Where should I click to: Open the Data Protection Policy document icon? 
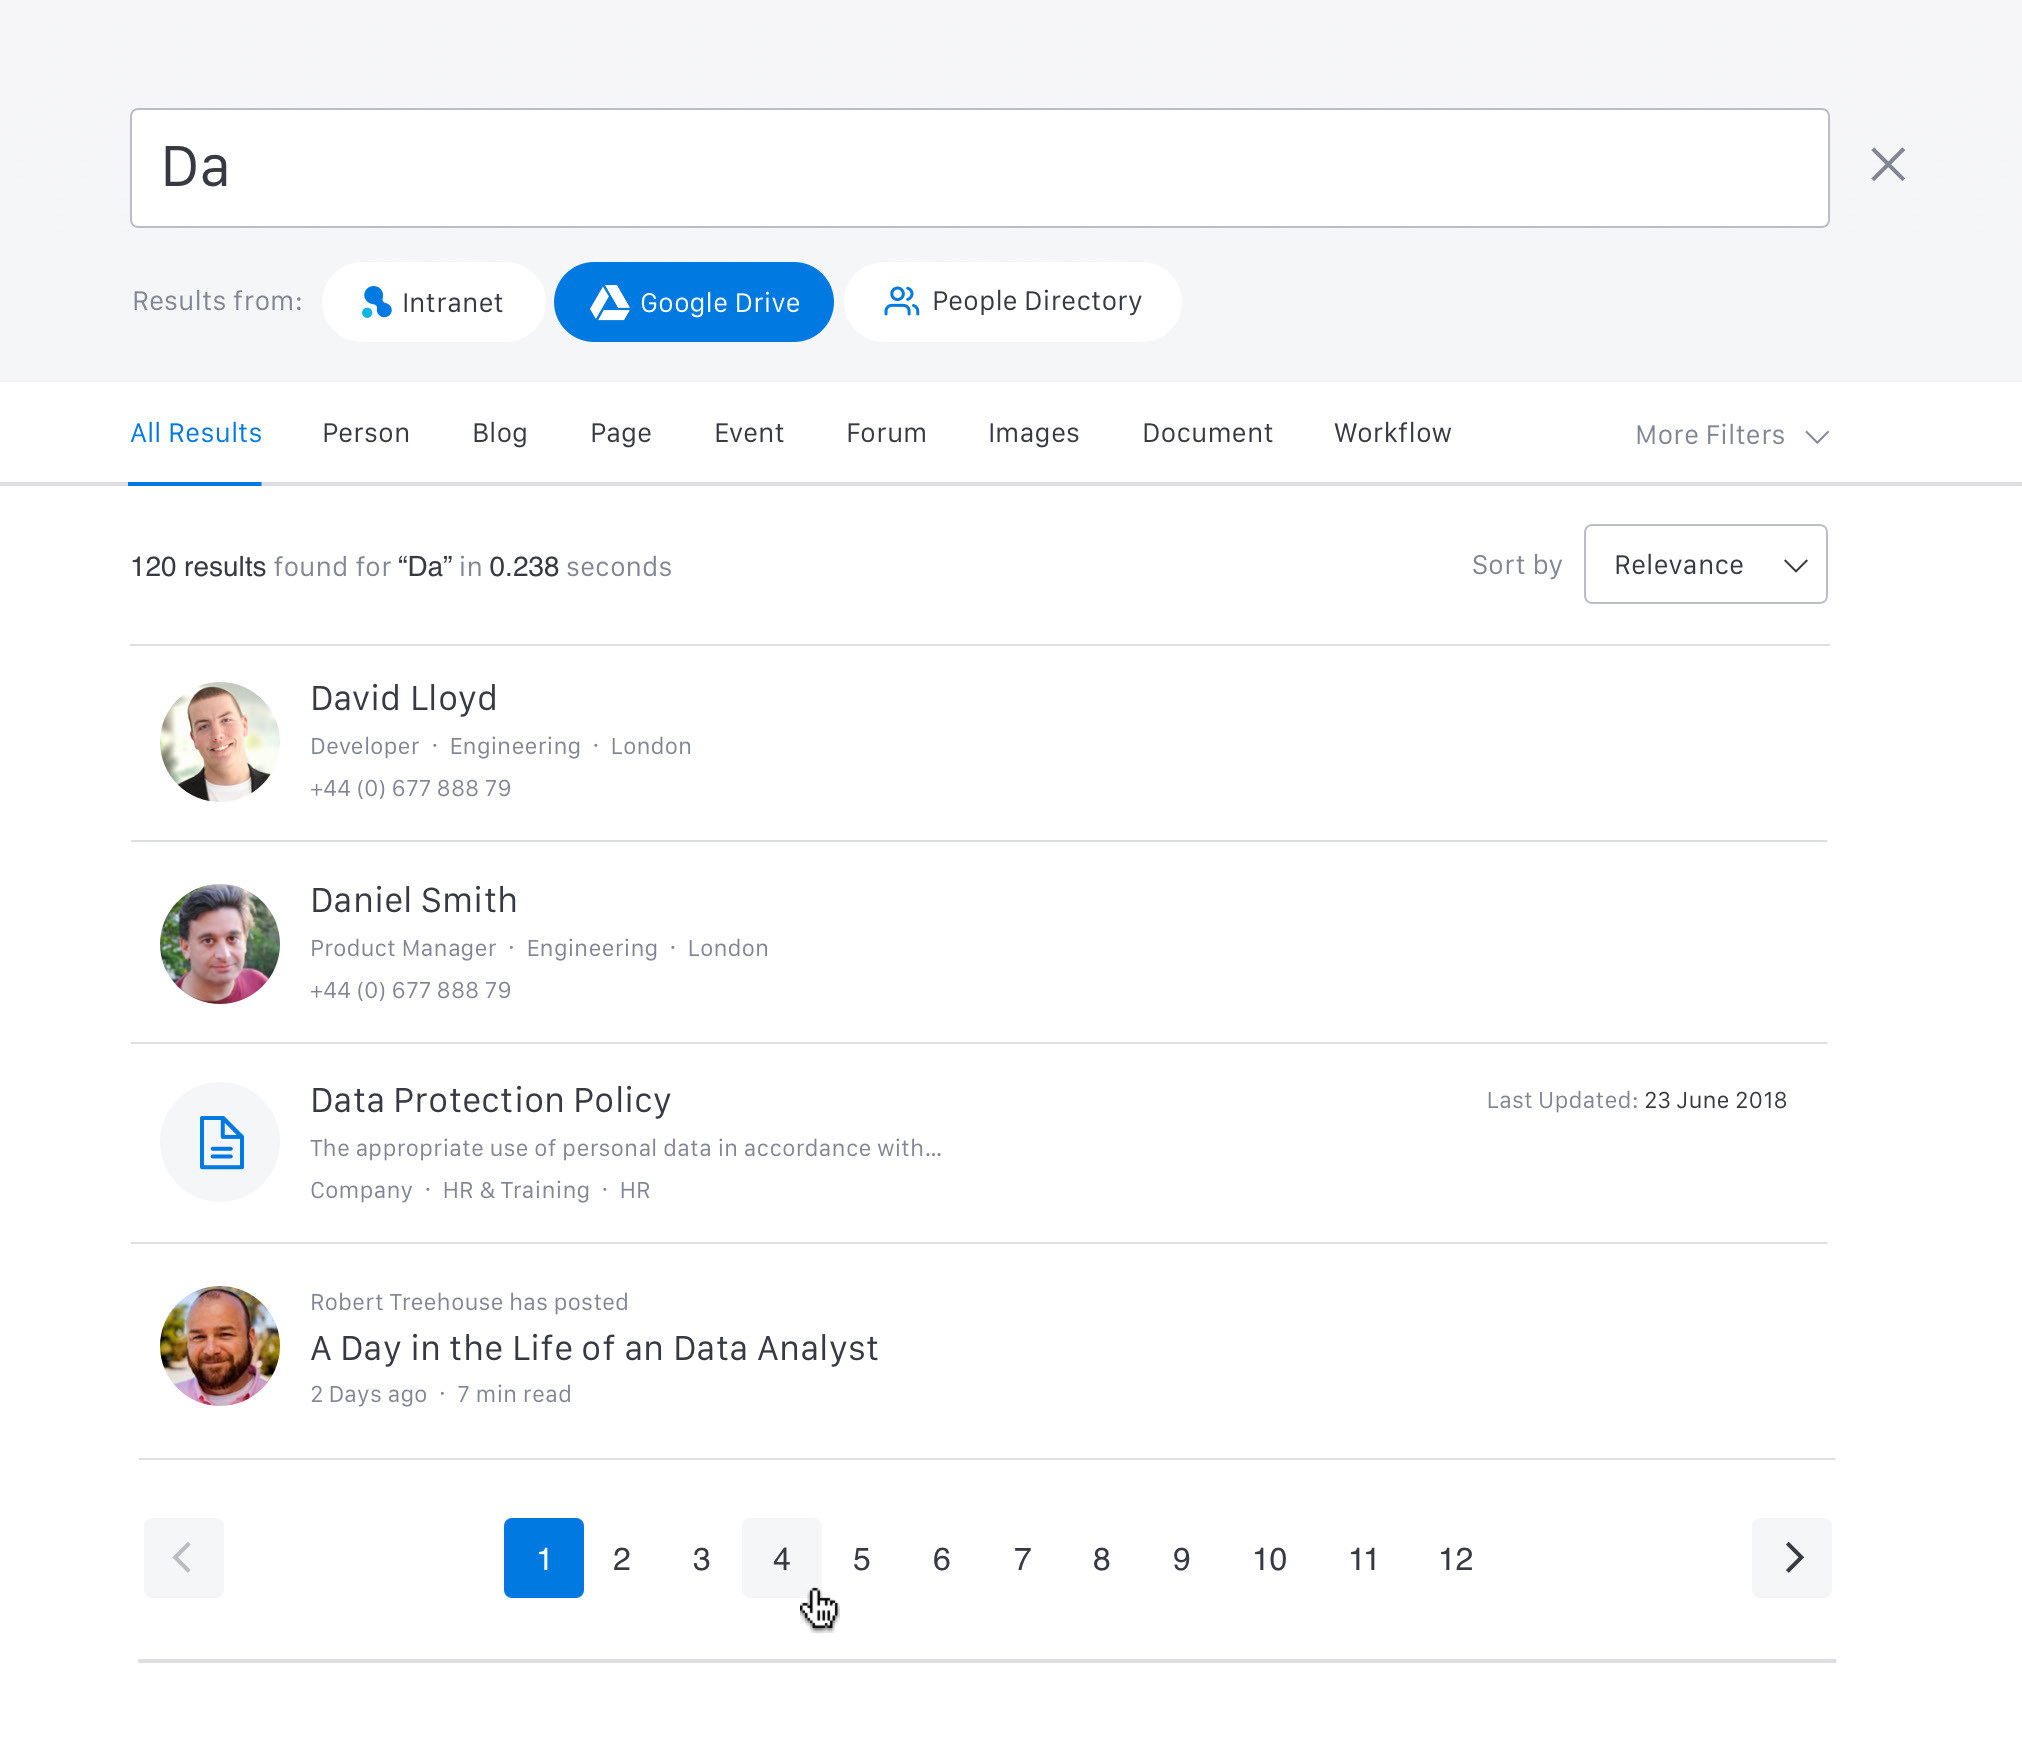[x=220, y=1142]
